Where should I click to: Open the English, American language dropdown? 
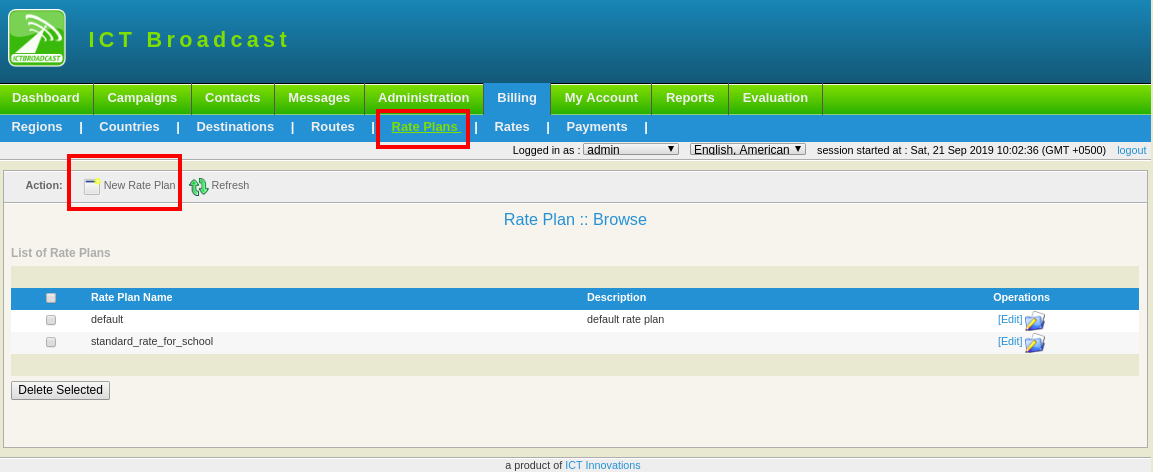pyautogui.click(x=748, y=149)
